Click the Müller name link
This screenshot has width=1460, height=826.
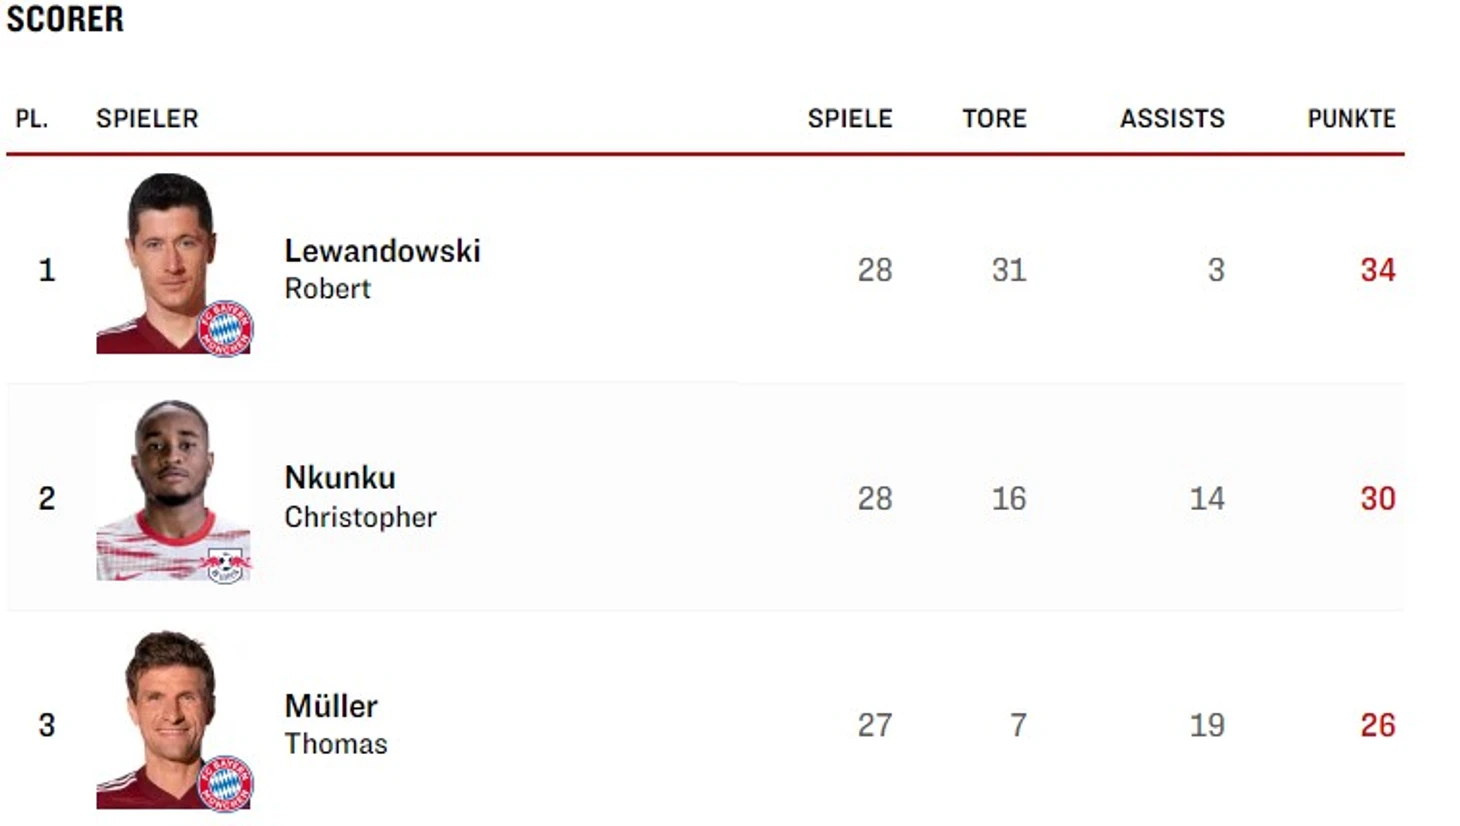[x=331, y=706]
